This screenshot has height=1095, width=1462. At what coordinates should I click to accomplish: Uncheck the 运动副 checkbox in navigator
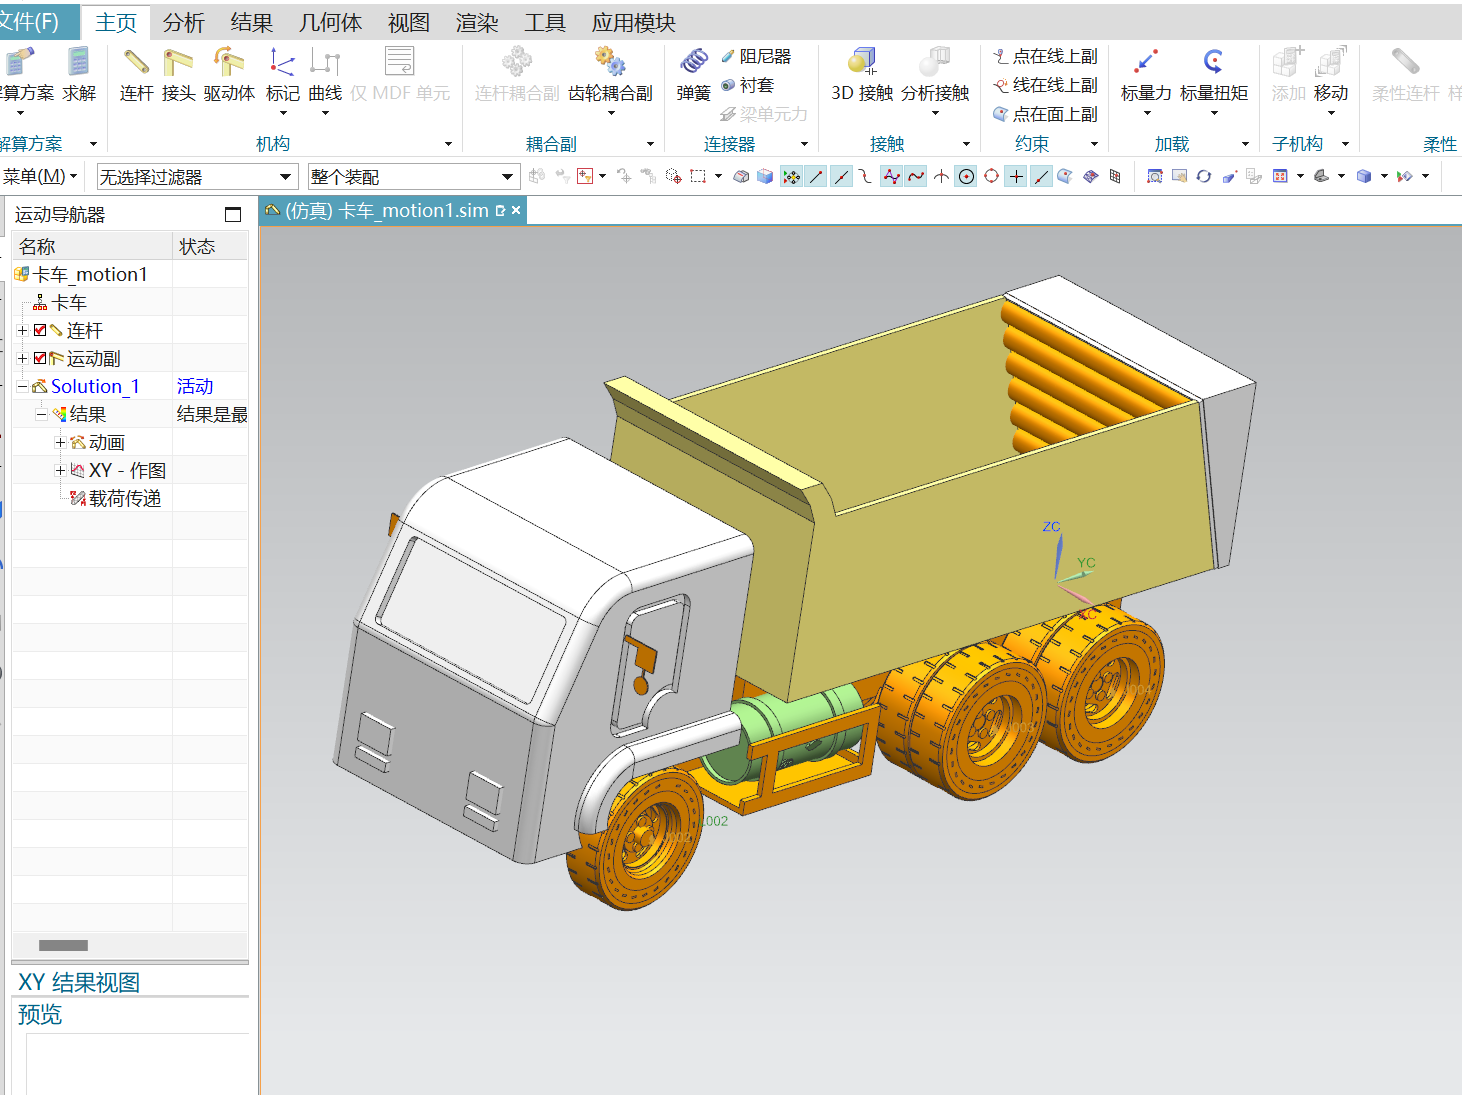click(x=40, y=358)
